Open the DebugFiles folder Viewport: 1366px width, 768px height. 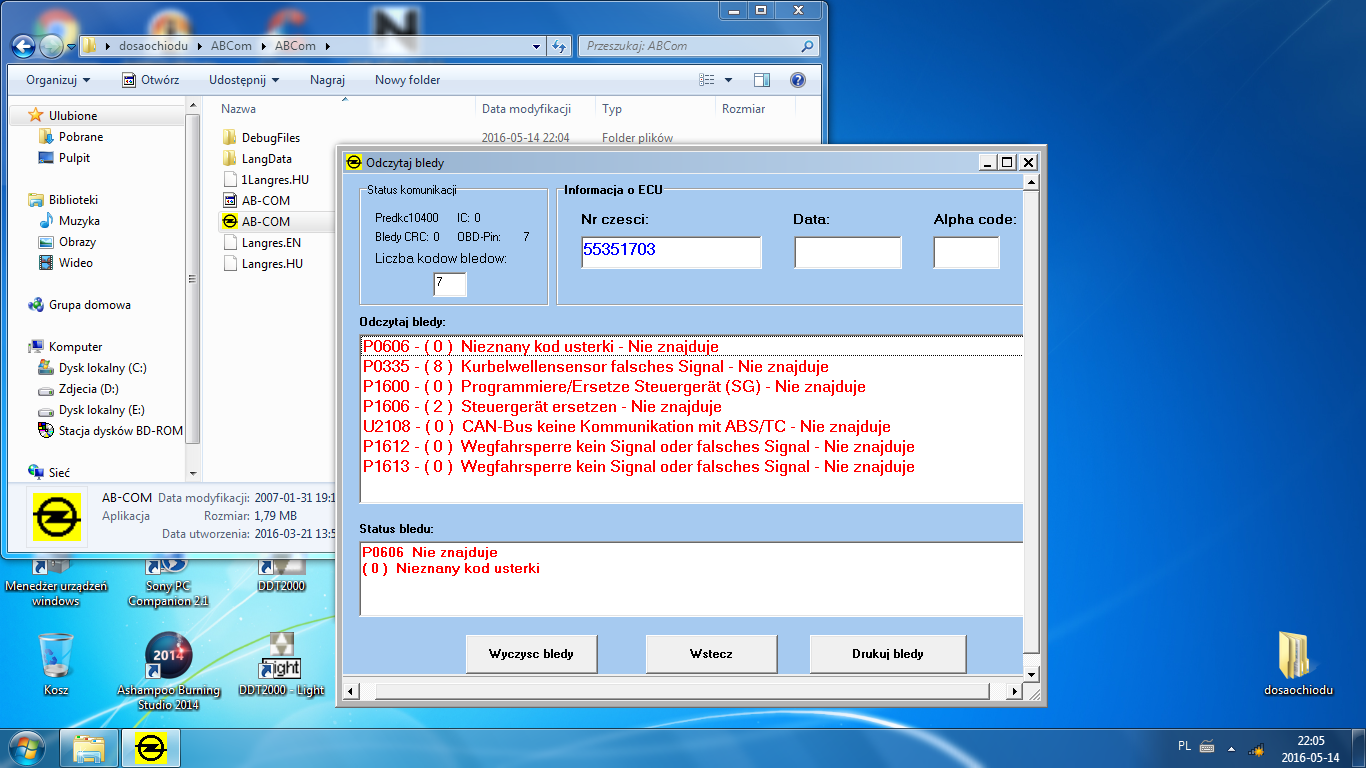(270, 138)
